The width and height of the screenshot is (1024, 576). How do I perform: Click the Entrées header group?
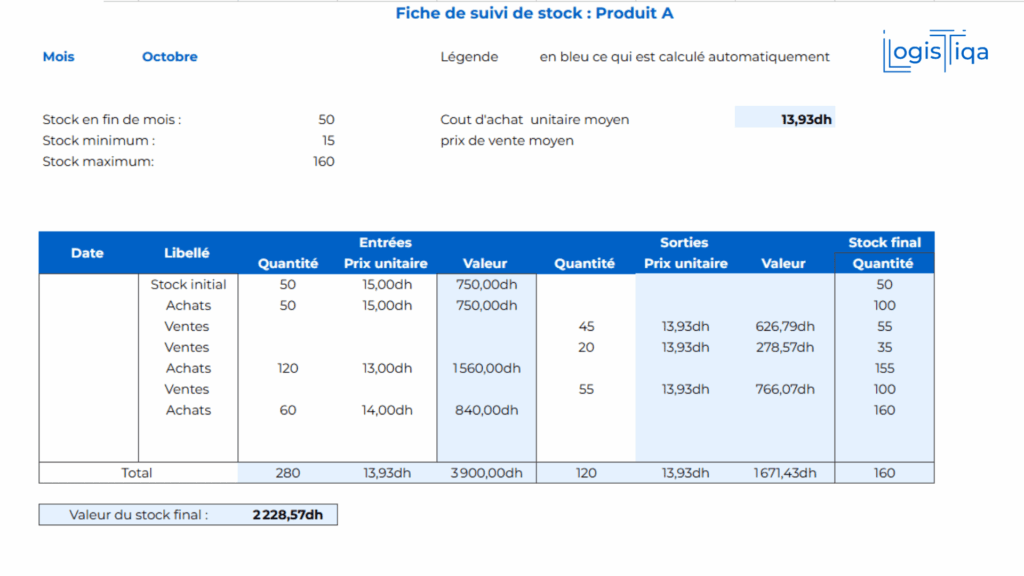tap(385, 242)
